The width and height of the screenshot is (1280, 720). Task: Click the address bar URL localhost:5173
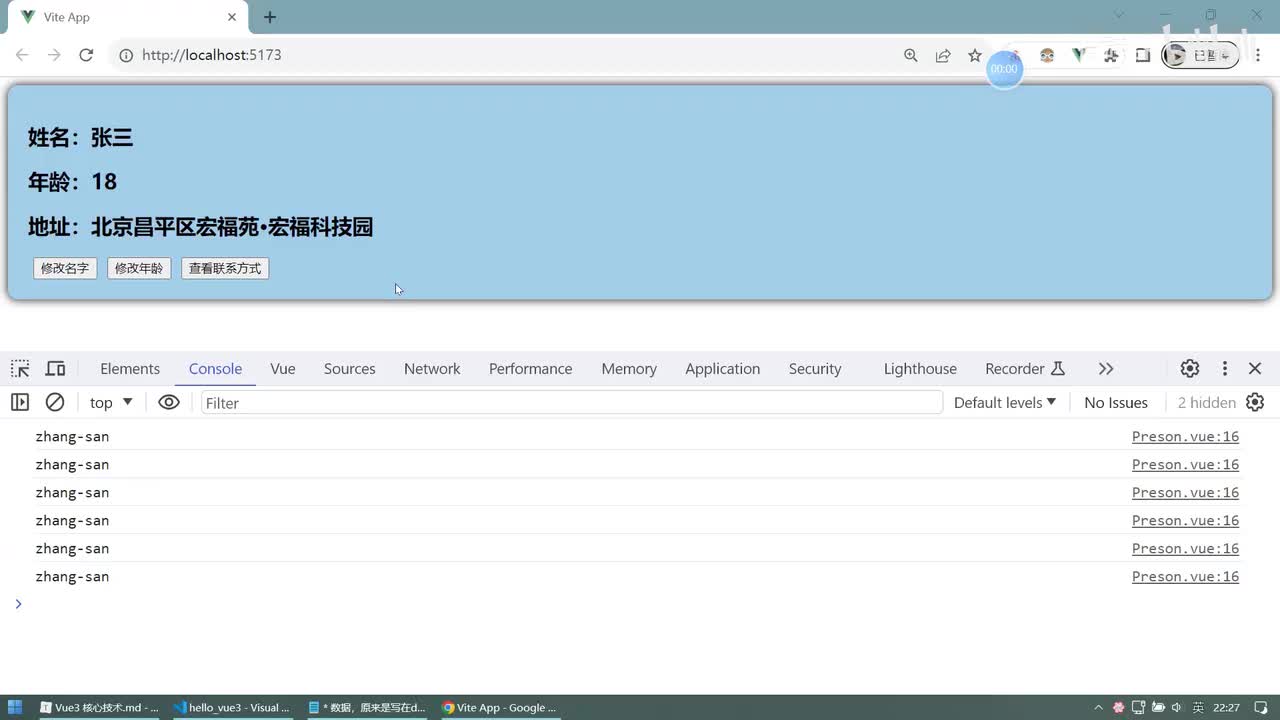pyautogui.click(x=211, y=55)
